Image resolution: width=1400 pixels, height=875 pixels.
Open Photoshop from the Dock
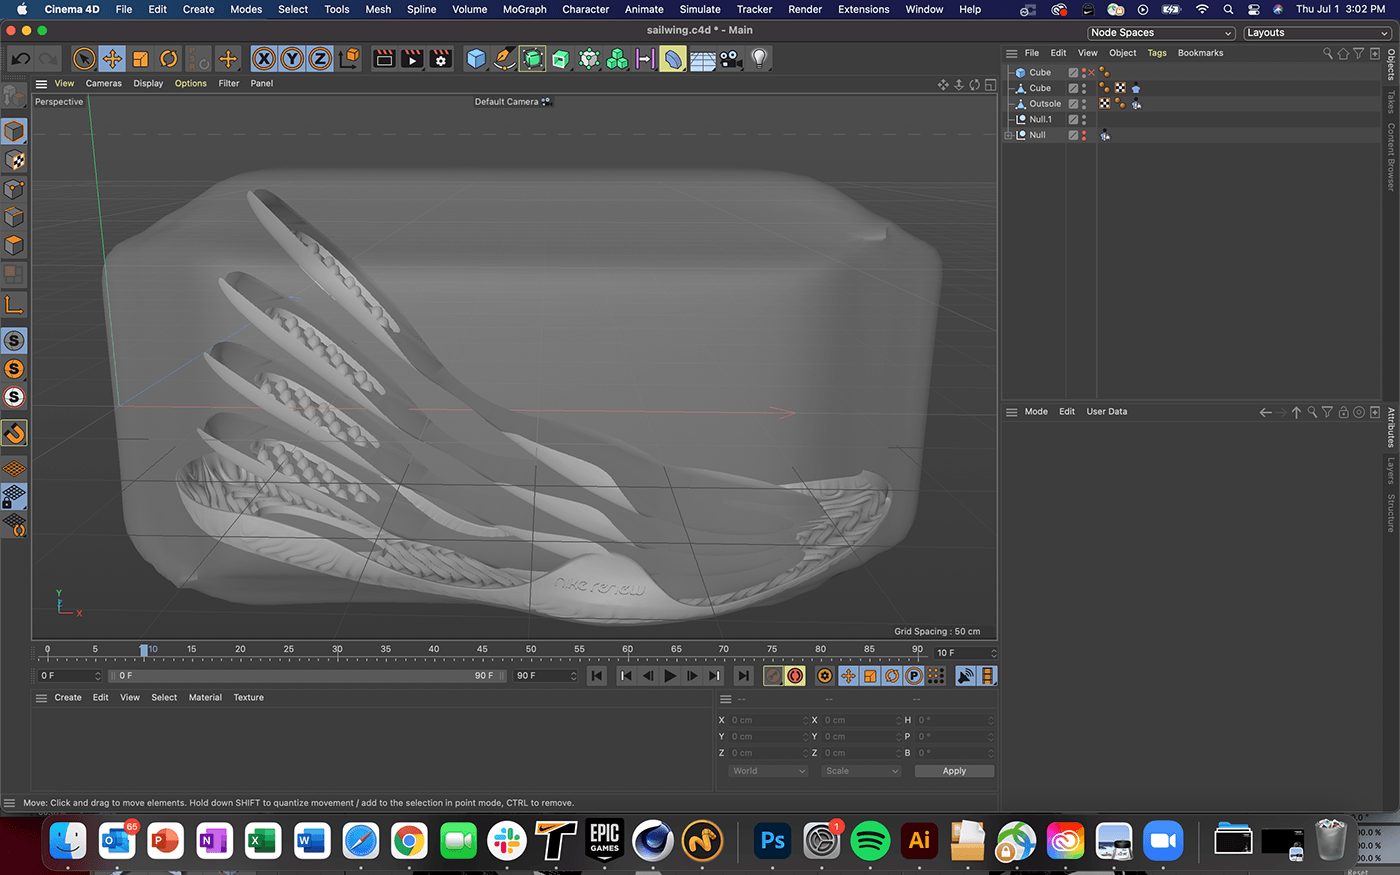click(773, 840)
